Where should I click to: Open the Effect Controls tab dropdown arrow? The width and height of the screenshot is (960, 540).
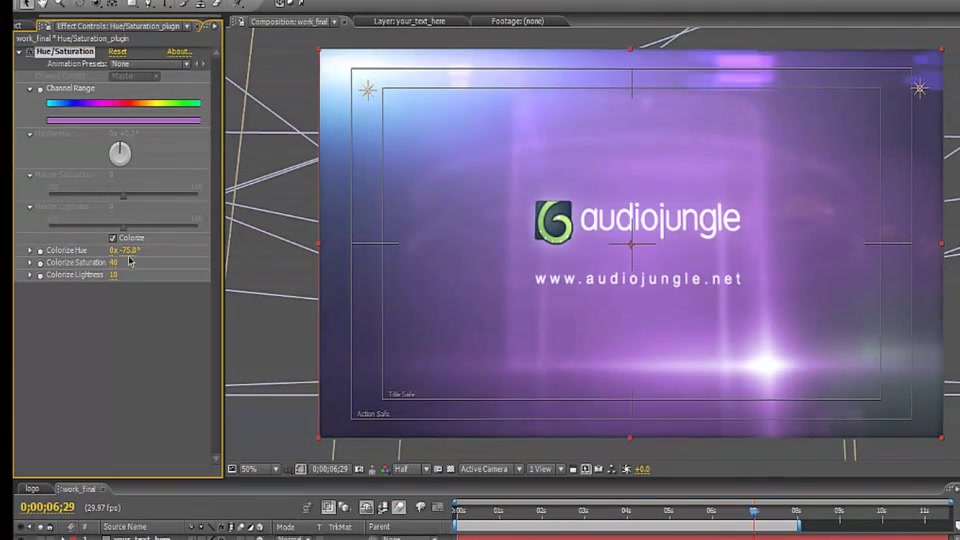coord(187,26)
